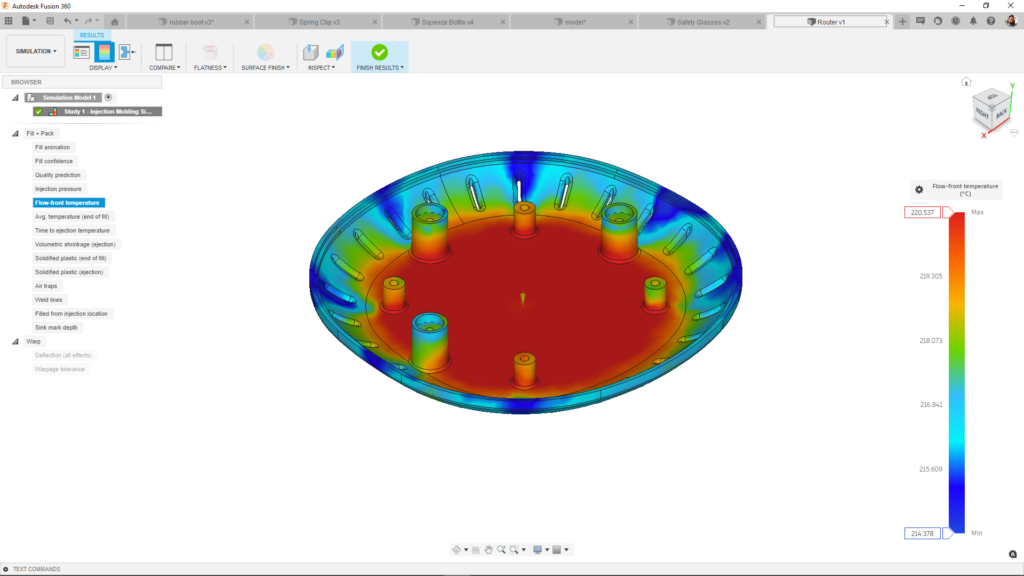Click the legend settings gear icon
Screen dimensions: 1024x576
click(x=919, y=189)
